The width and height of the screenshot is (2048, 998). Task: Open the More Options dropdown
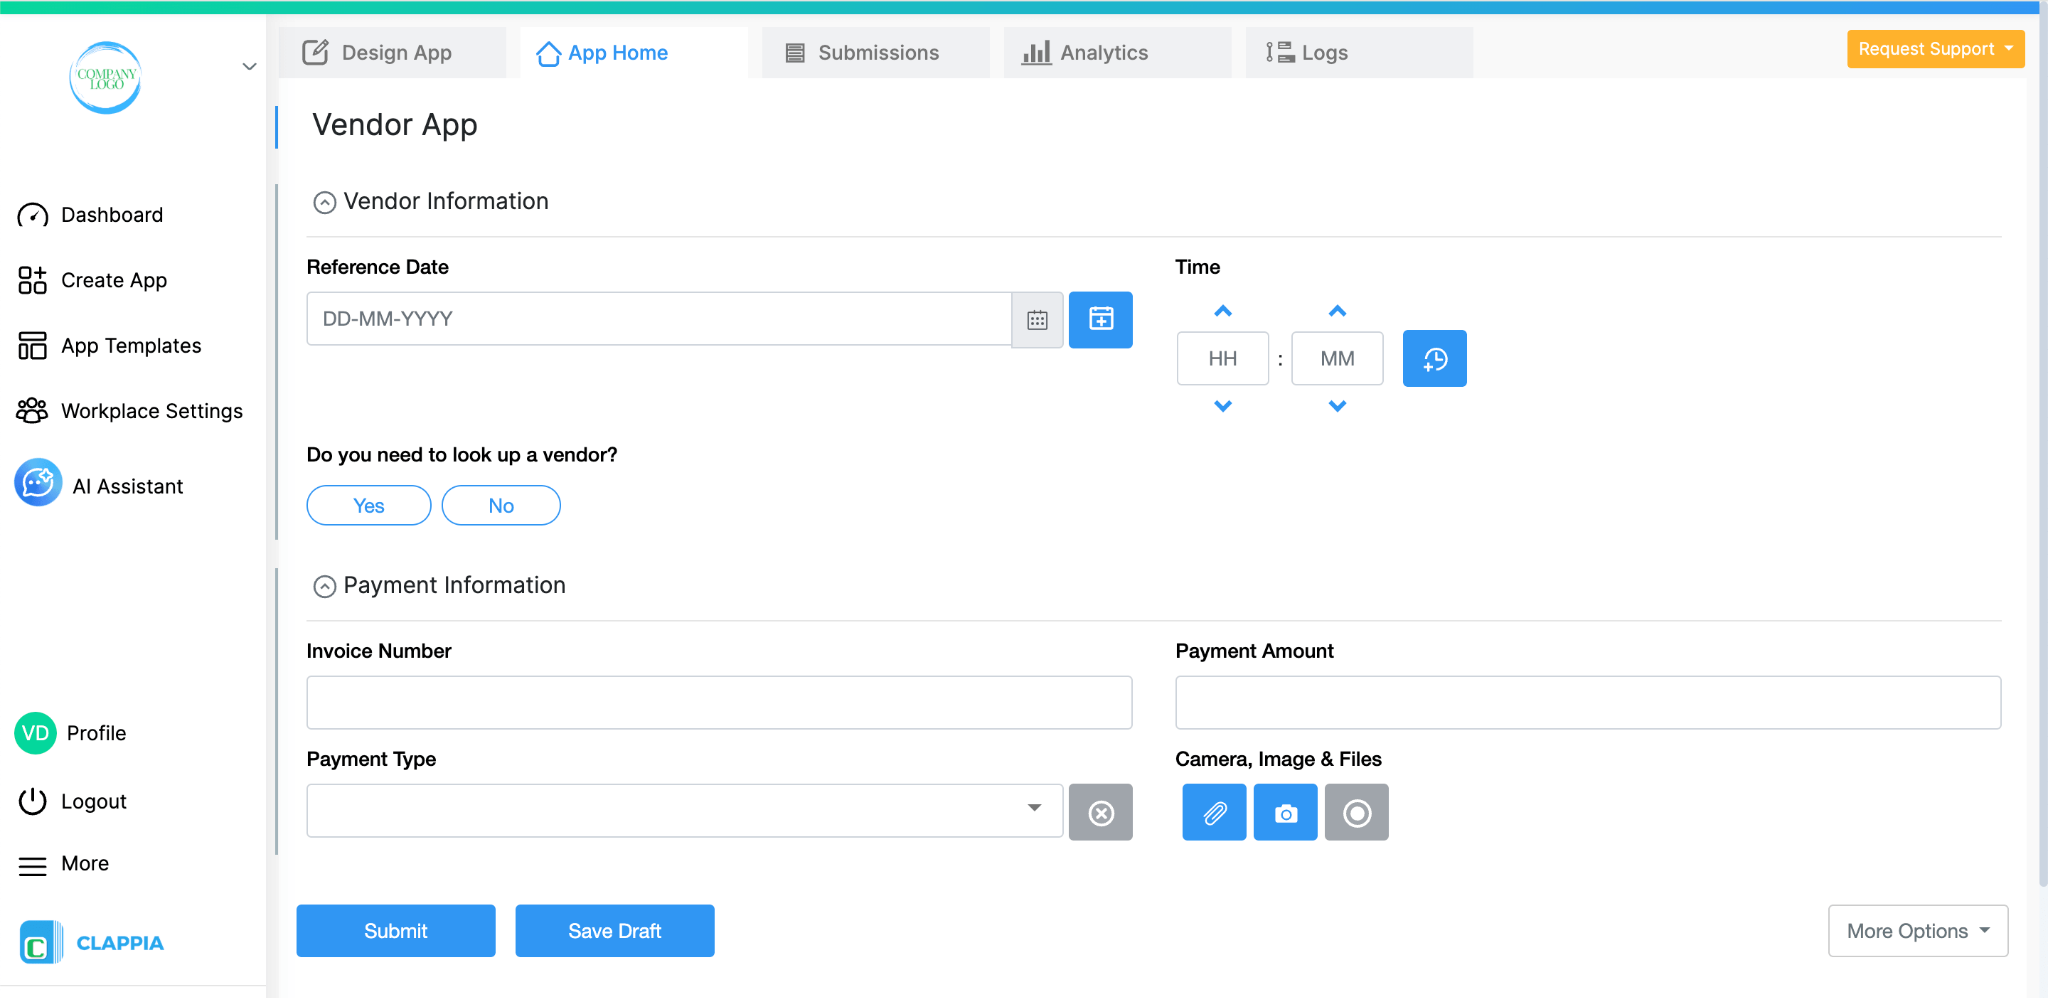(1916, 930)
